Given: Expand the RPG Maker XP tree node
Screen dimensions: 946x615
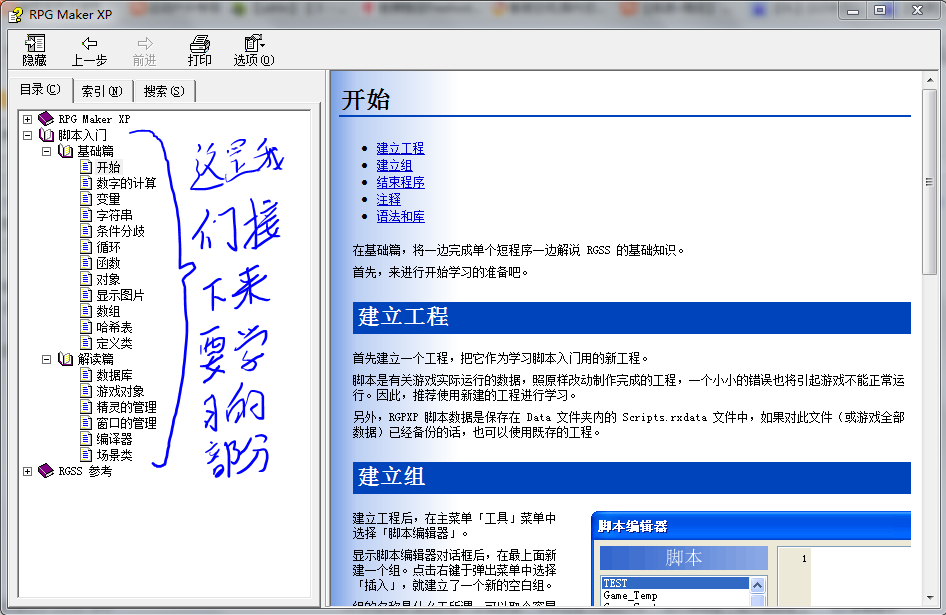Looking at the screenshot, I should point(27,119).
